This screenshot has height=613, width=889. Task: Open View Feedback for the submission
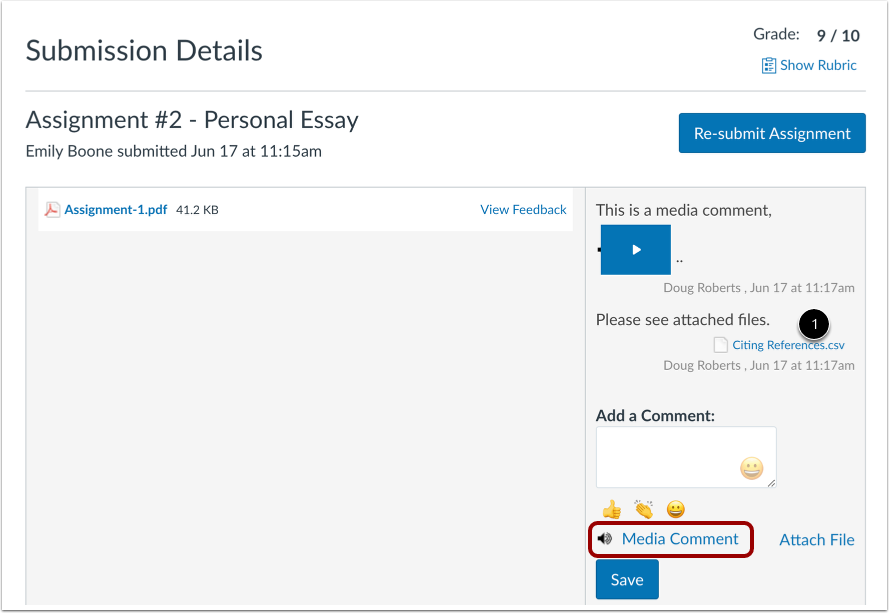pos(523,209)
